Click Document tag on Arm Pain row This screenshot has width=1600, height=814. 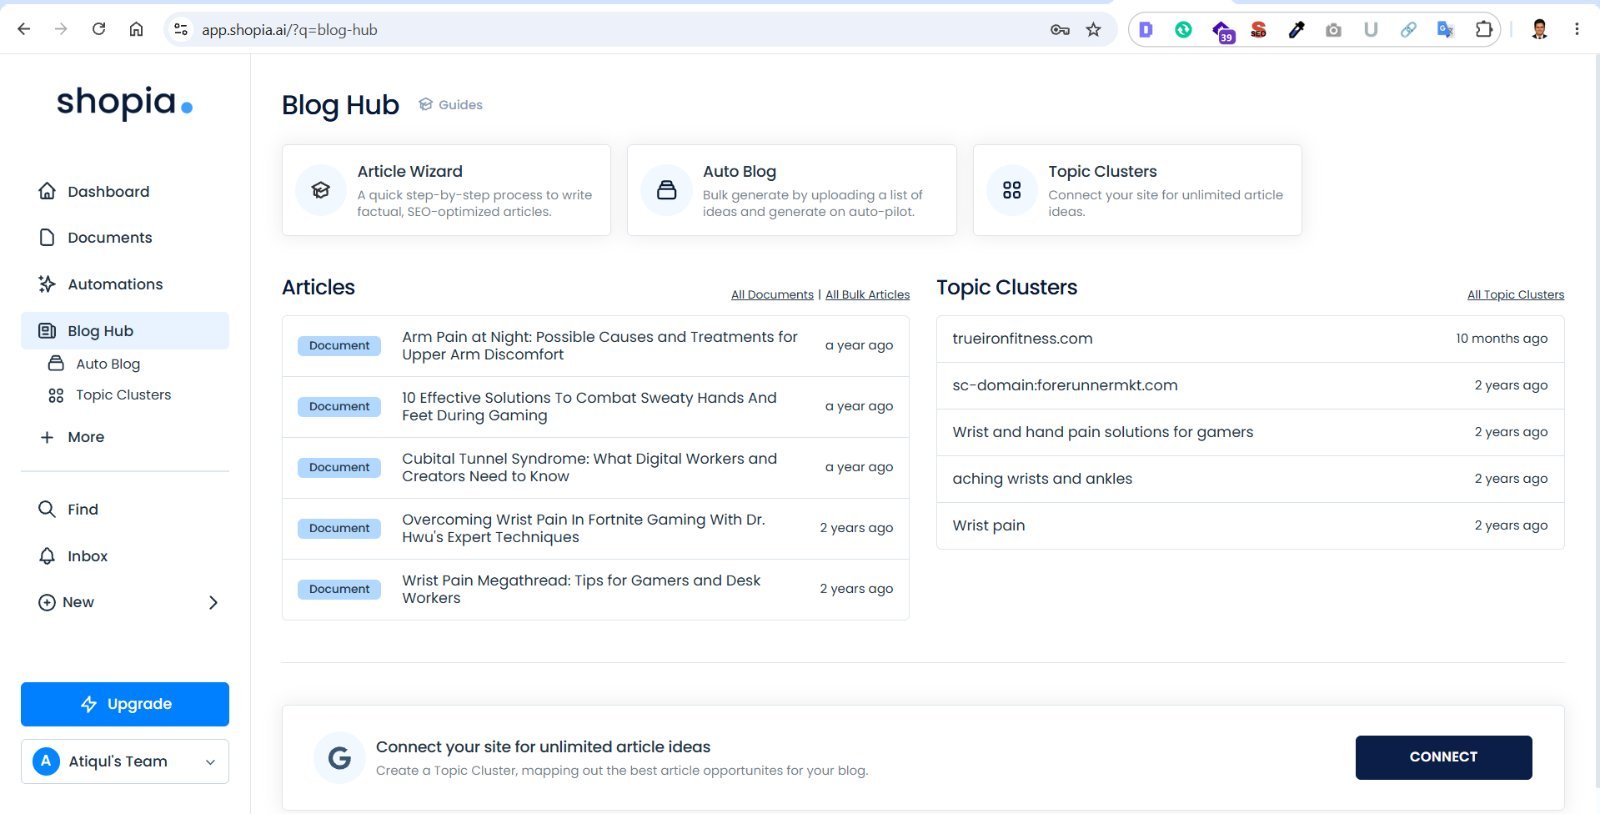[x=339, y=346]
